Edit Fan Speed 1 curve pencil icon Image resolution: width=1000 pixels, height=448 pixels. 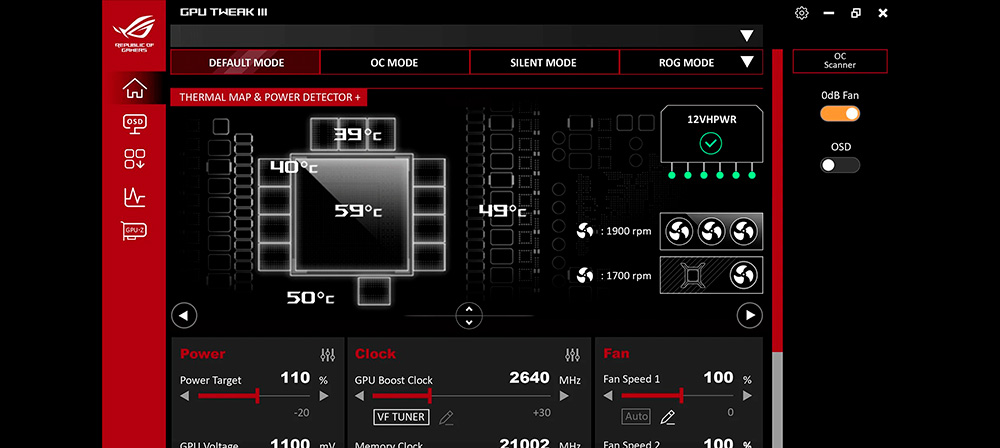click(x=667, y=417)
